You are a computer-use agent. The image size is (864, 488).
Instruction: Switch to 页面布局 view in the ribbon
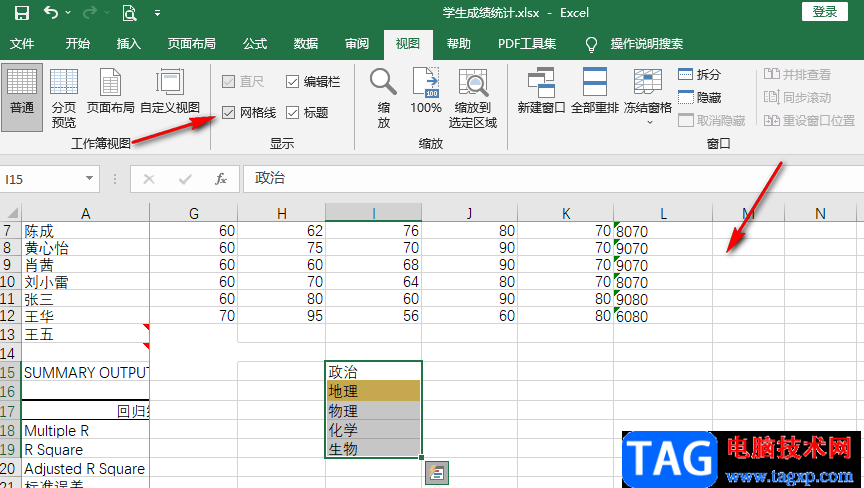coord(110,91)
